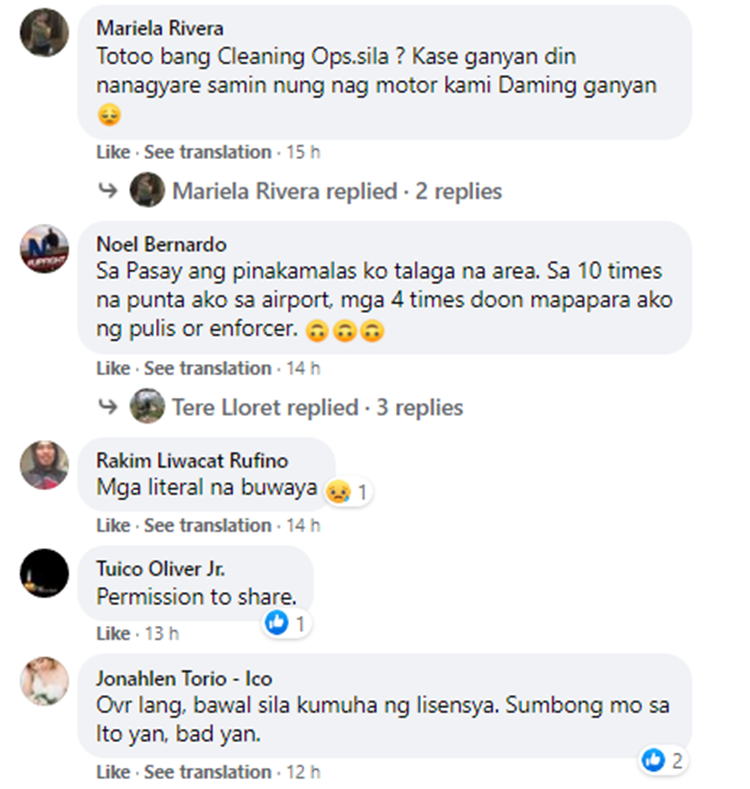The width and height of the screenshot is (750, 789).
Task: View the like reaction on Permission to share comment
Action: (286, 623)
